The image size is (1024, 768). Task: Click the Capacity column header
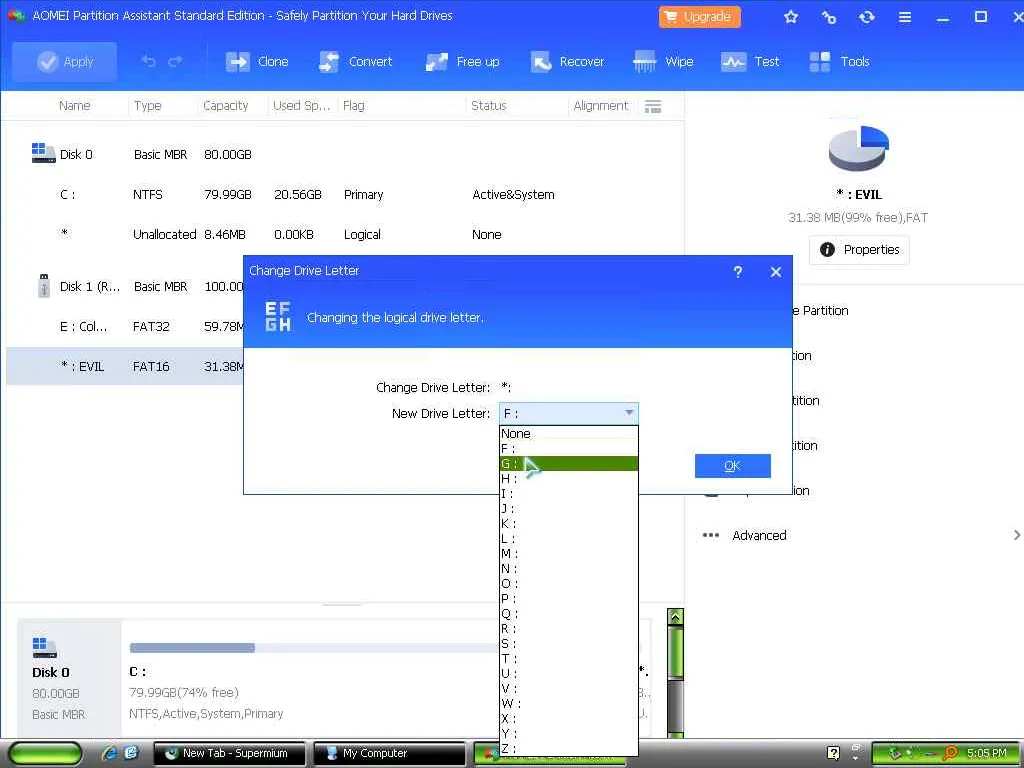point(225,106)
